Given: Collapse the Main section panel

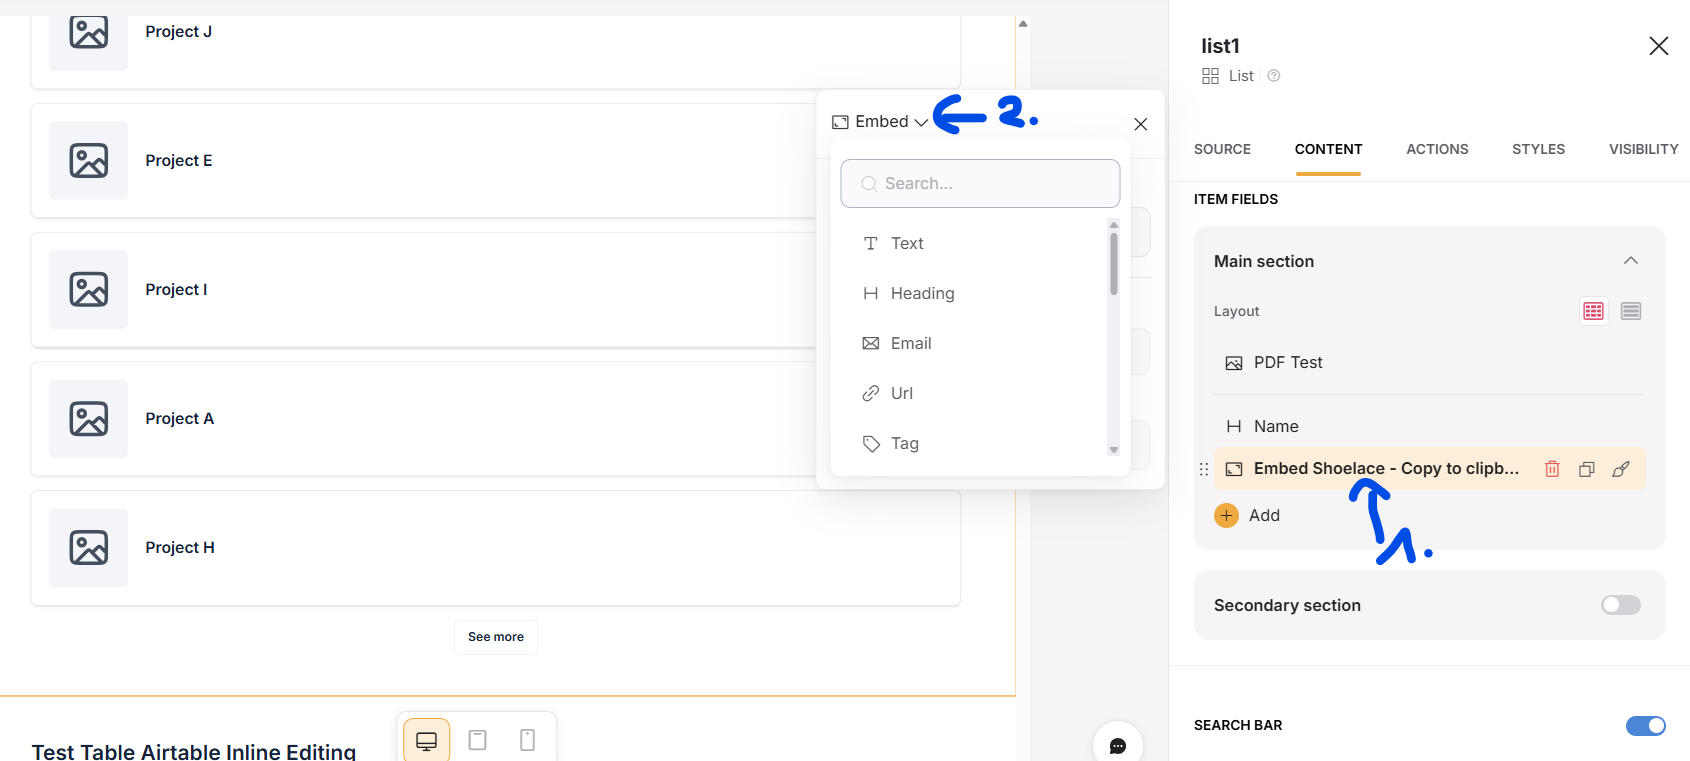Looking at the screenshot, I should 1630,261.
